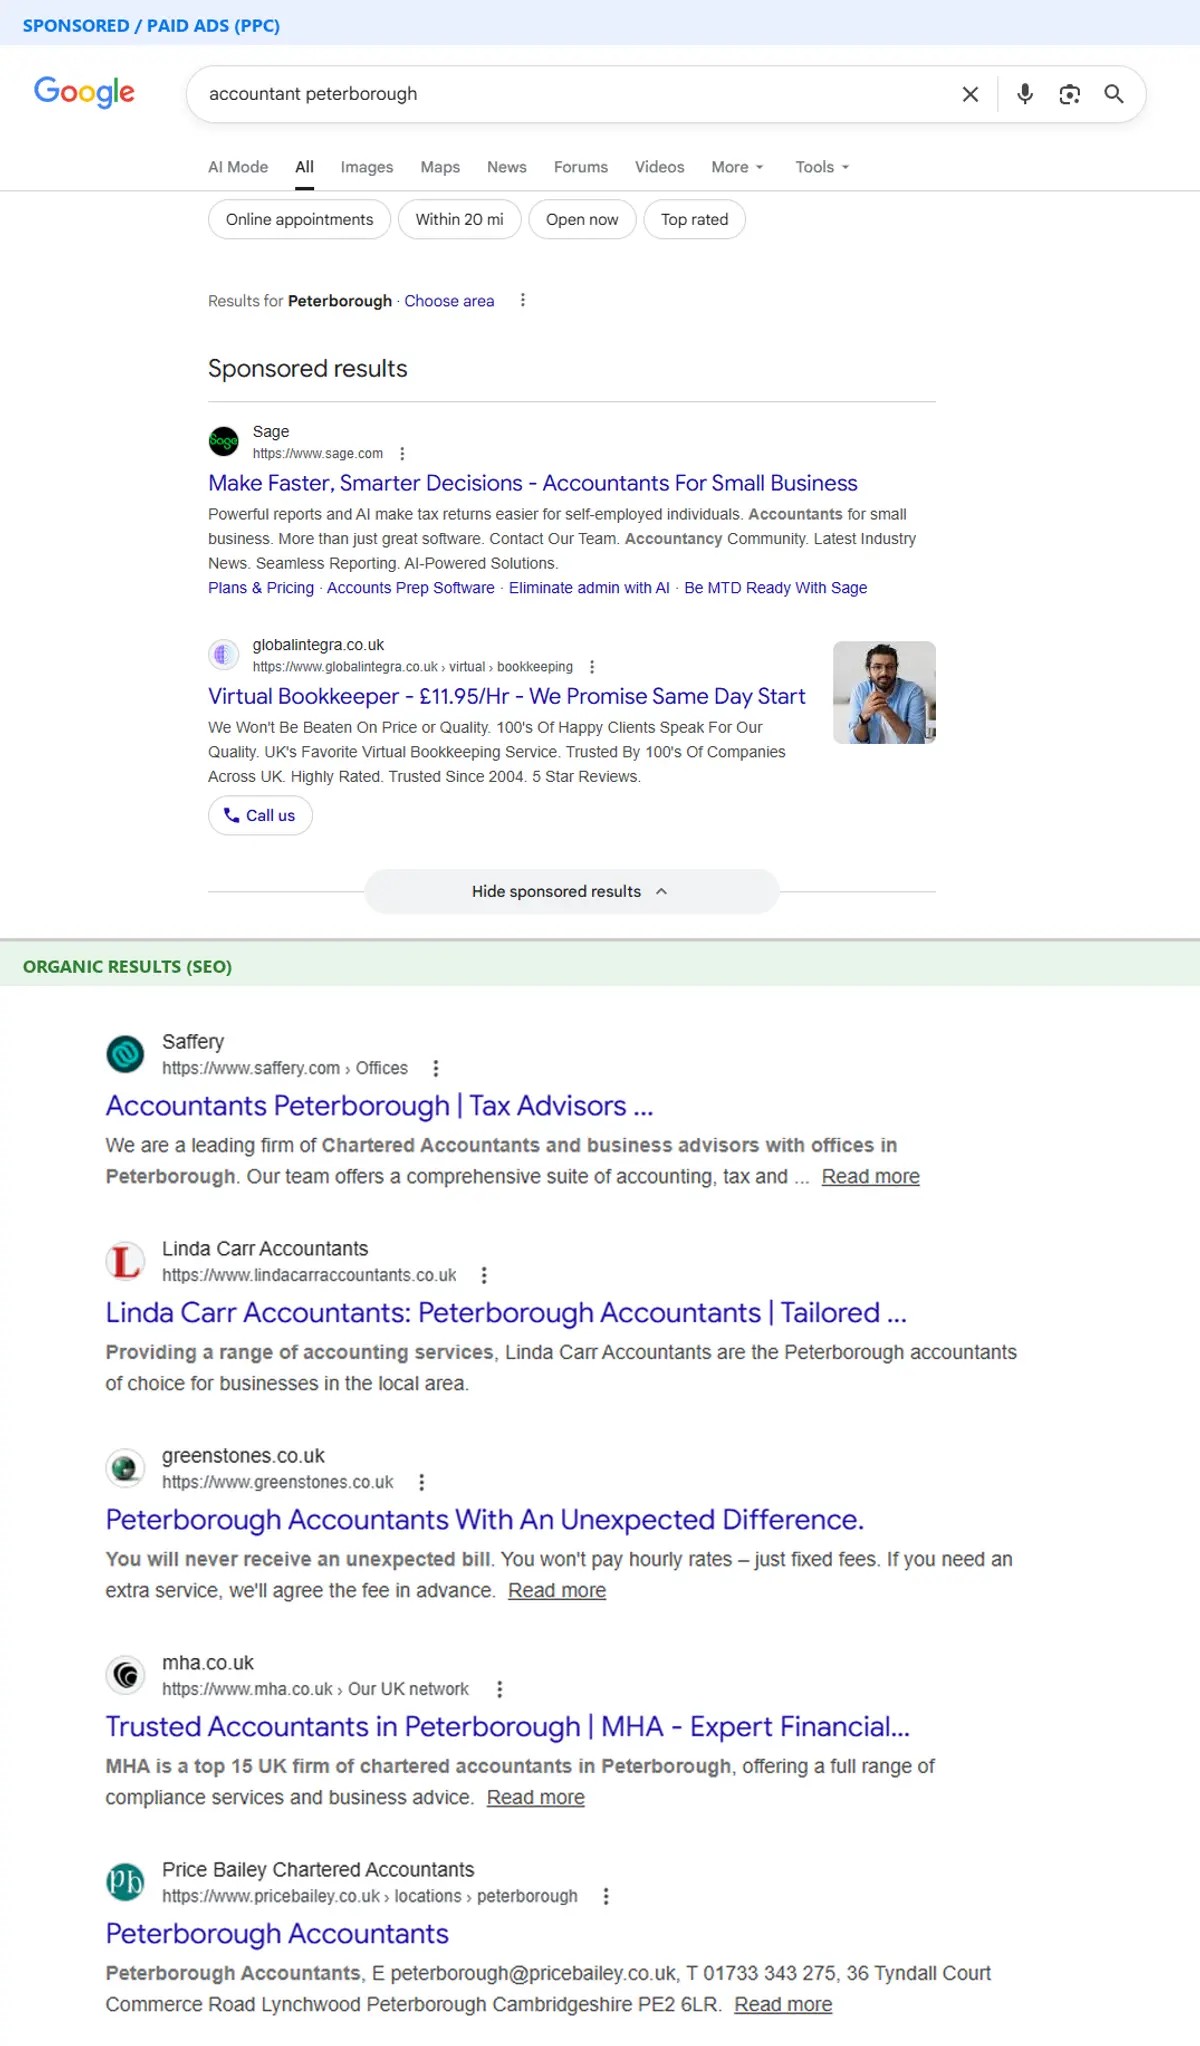Screen dimensions: 1200x2046
Task: Open three-dot menu beside mha.co.uk URL
Action: [x=500, y=1689]
